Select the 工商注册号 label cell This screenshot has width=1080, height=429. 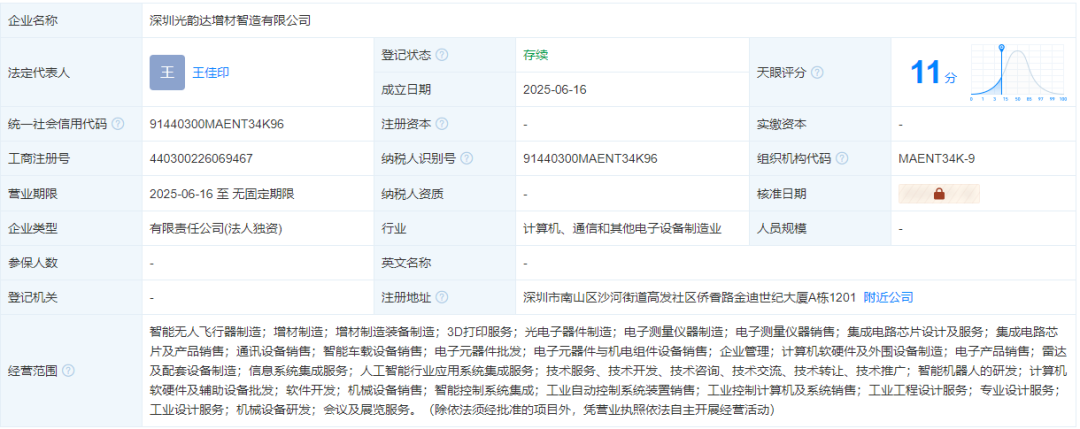tap(72, 159)
